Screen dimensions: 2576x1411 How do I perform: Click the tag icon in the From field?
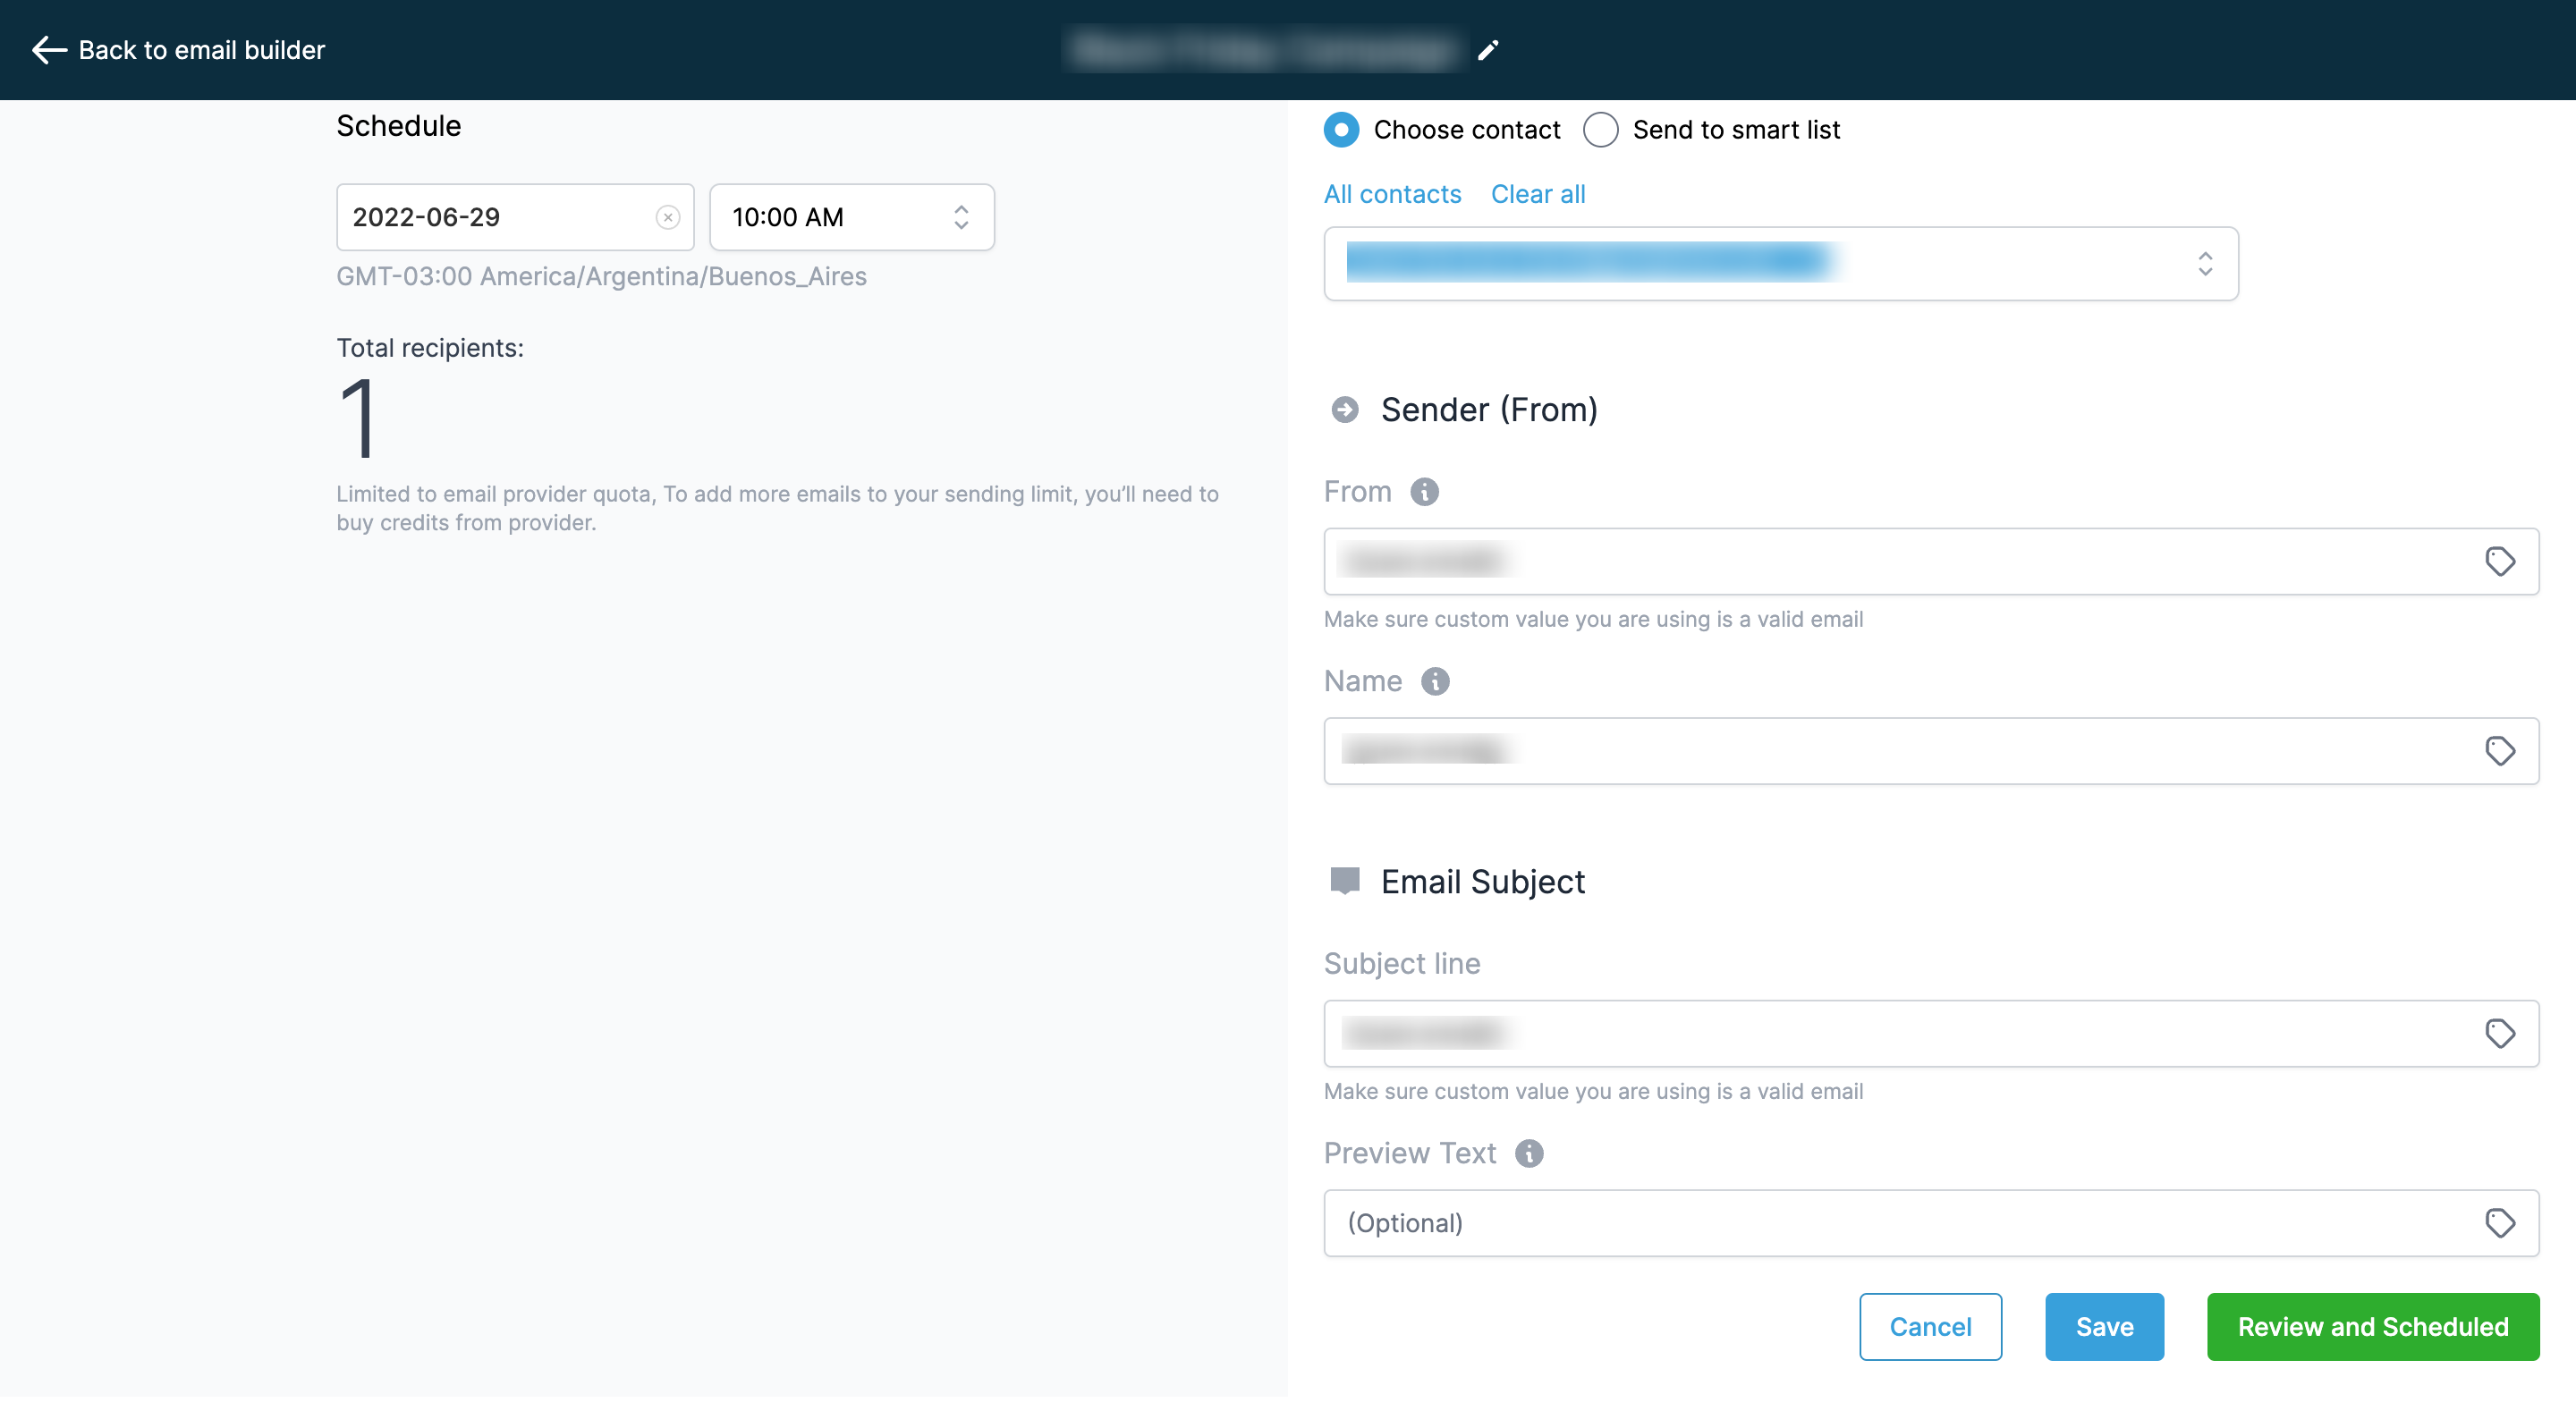pyautogui.click(x=2499, y=561)
